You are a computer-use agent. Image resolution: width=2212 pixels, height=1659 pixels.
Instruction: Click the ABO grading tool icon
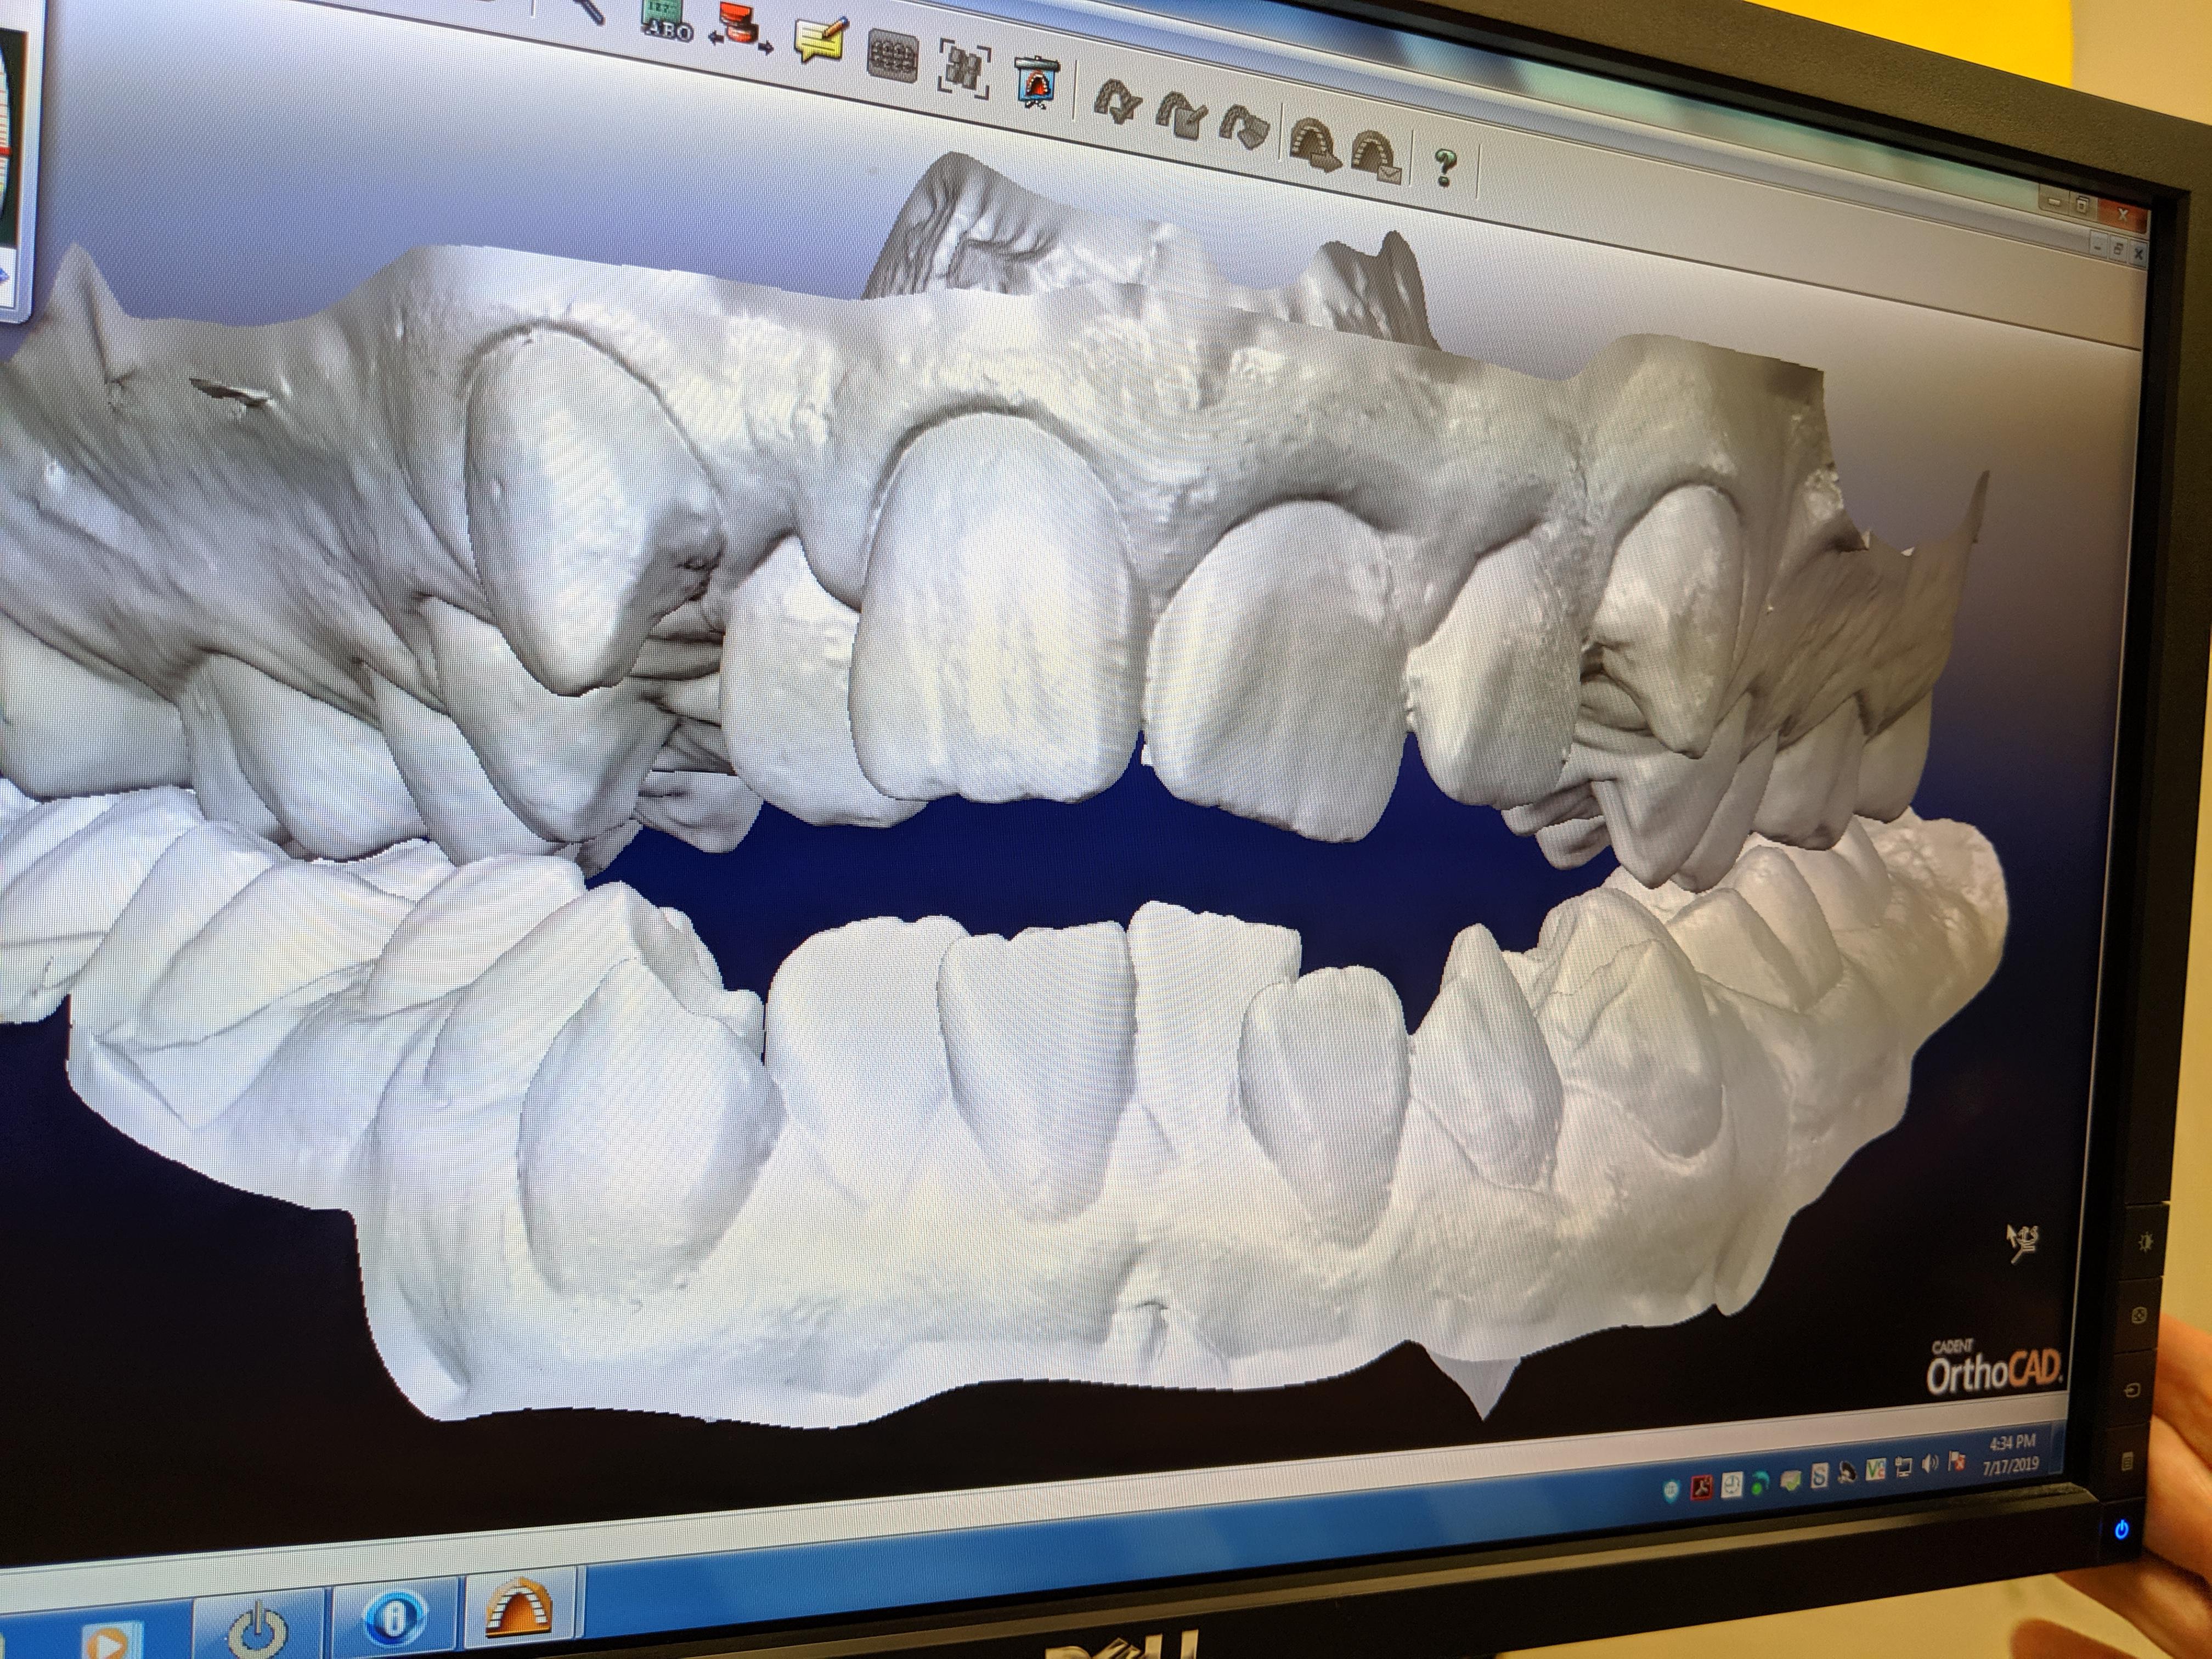[667, 19]
